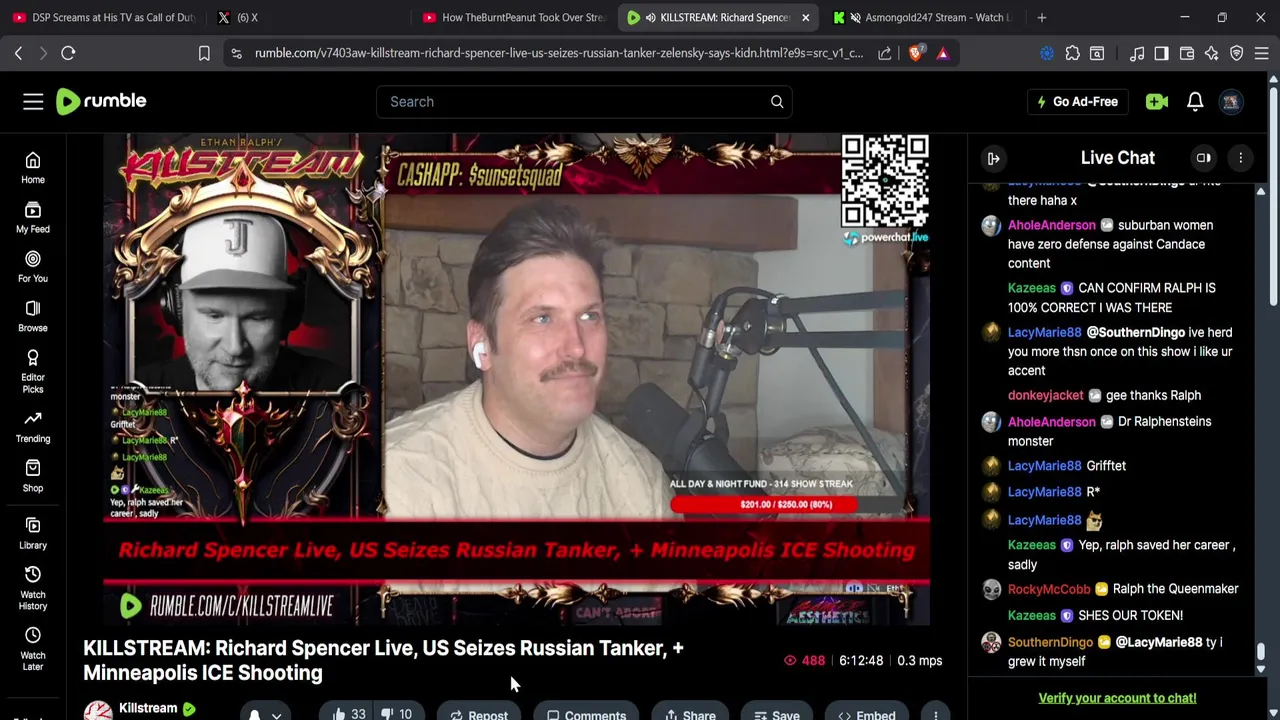This screenshot has height=720, width=1280.
Task: Switch to the Asmongold247 Stream Kick tab
Action: tap(925, 17)
